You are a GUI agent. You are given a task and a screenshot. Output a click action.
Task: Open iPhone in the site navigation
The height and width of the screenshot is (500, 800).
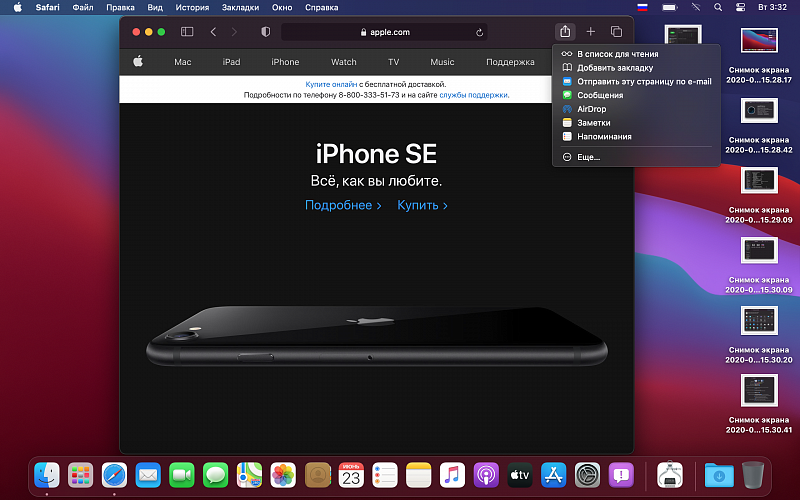[x=285, y=62]
